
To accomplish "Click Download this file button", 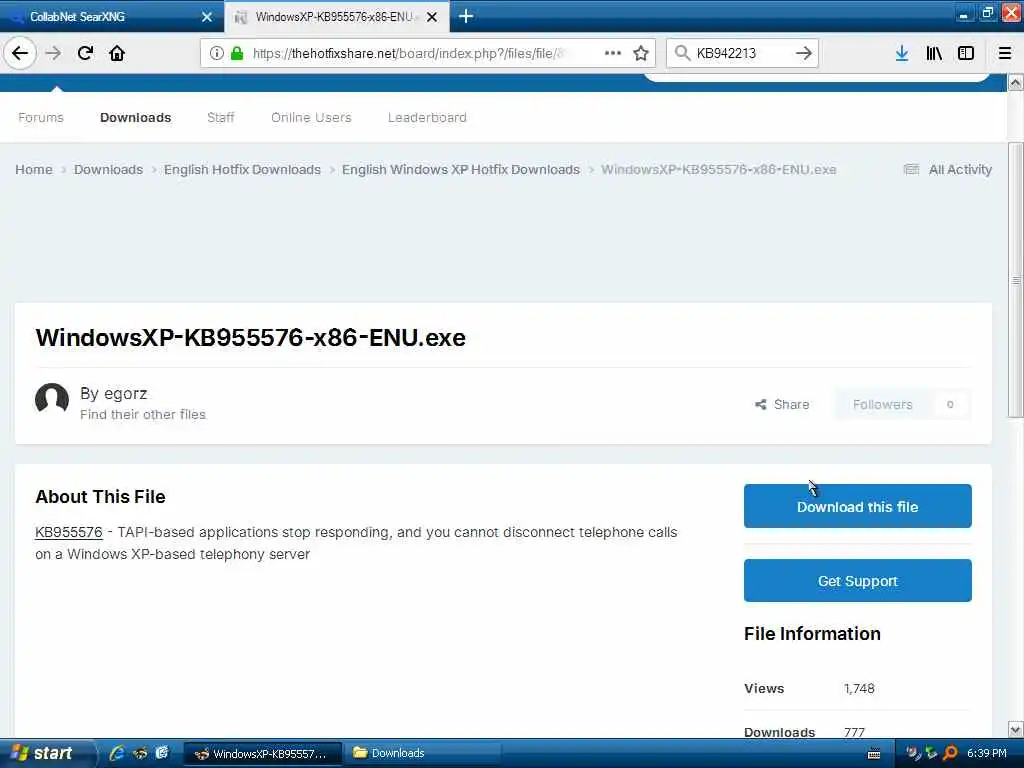I will (857, 506).
